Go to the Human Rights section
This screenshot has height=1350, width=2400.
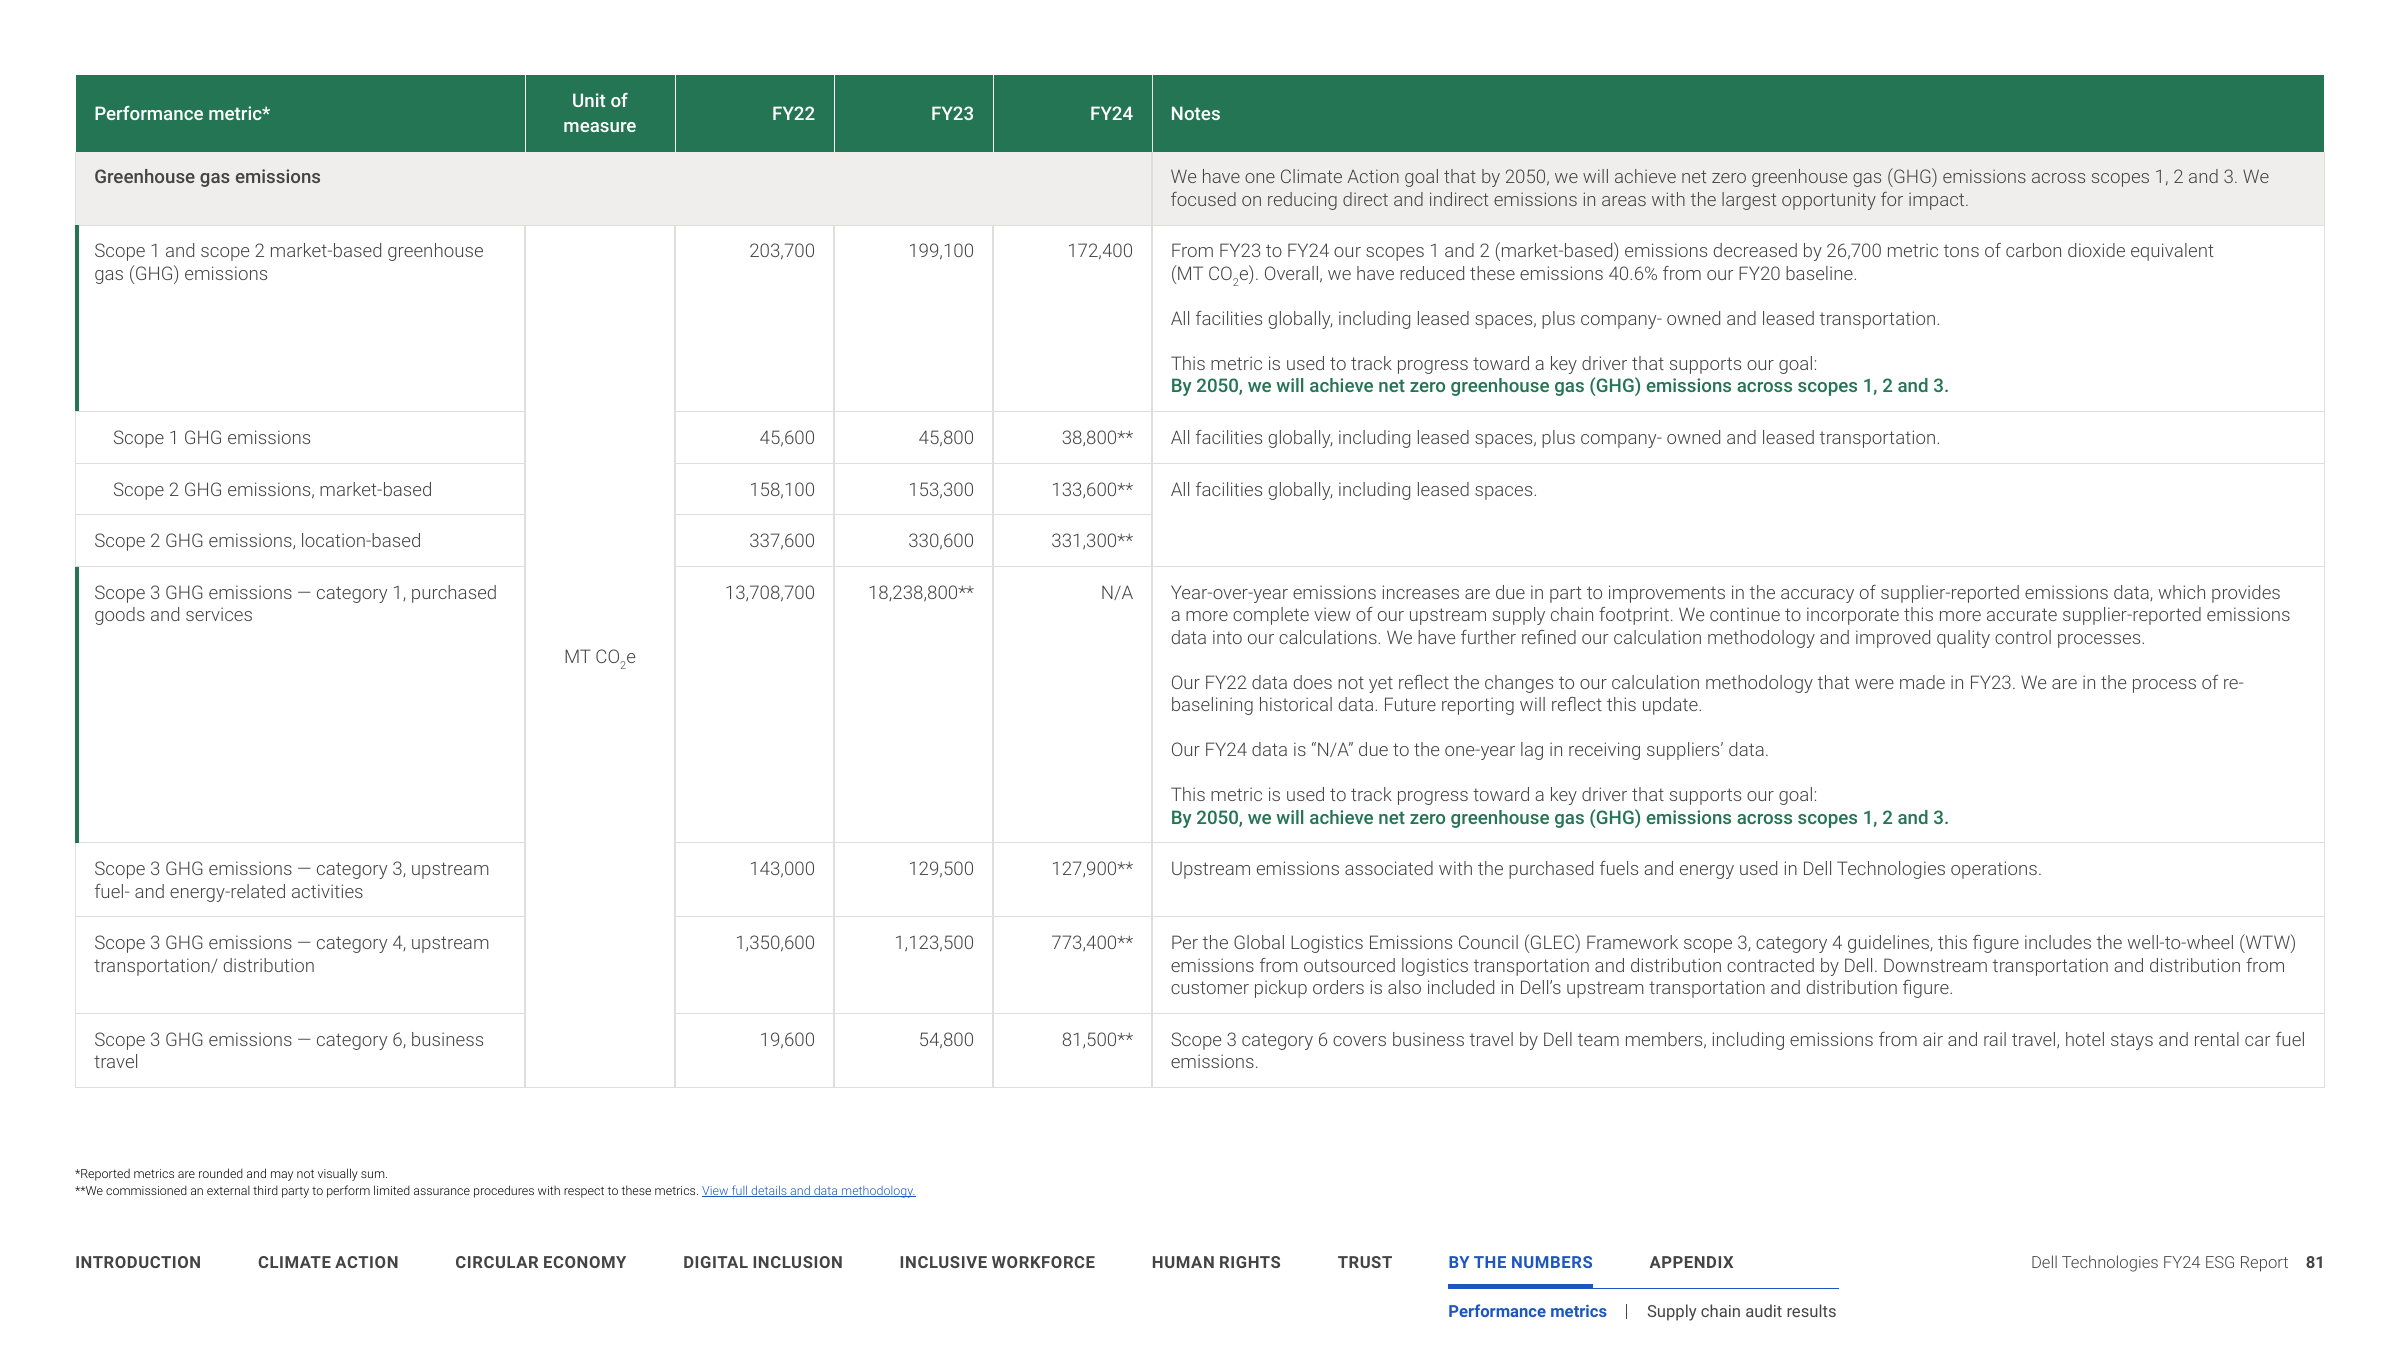click(1216, 1262)
